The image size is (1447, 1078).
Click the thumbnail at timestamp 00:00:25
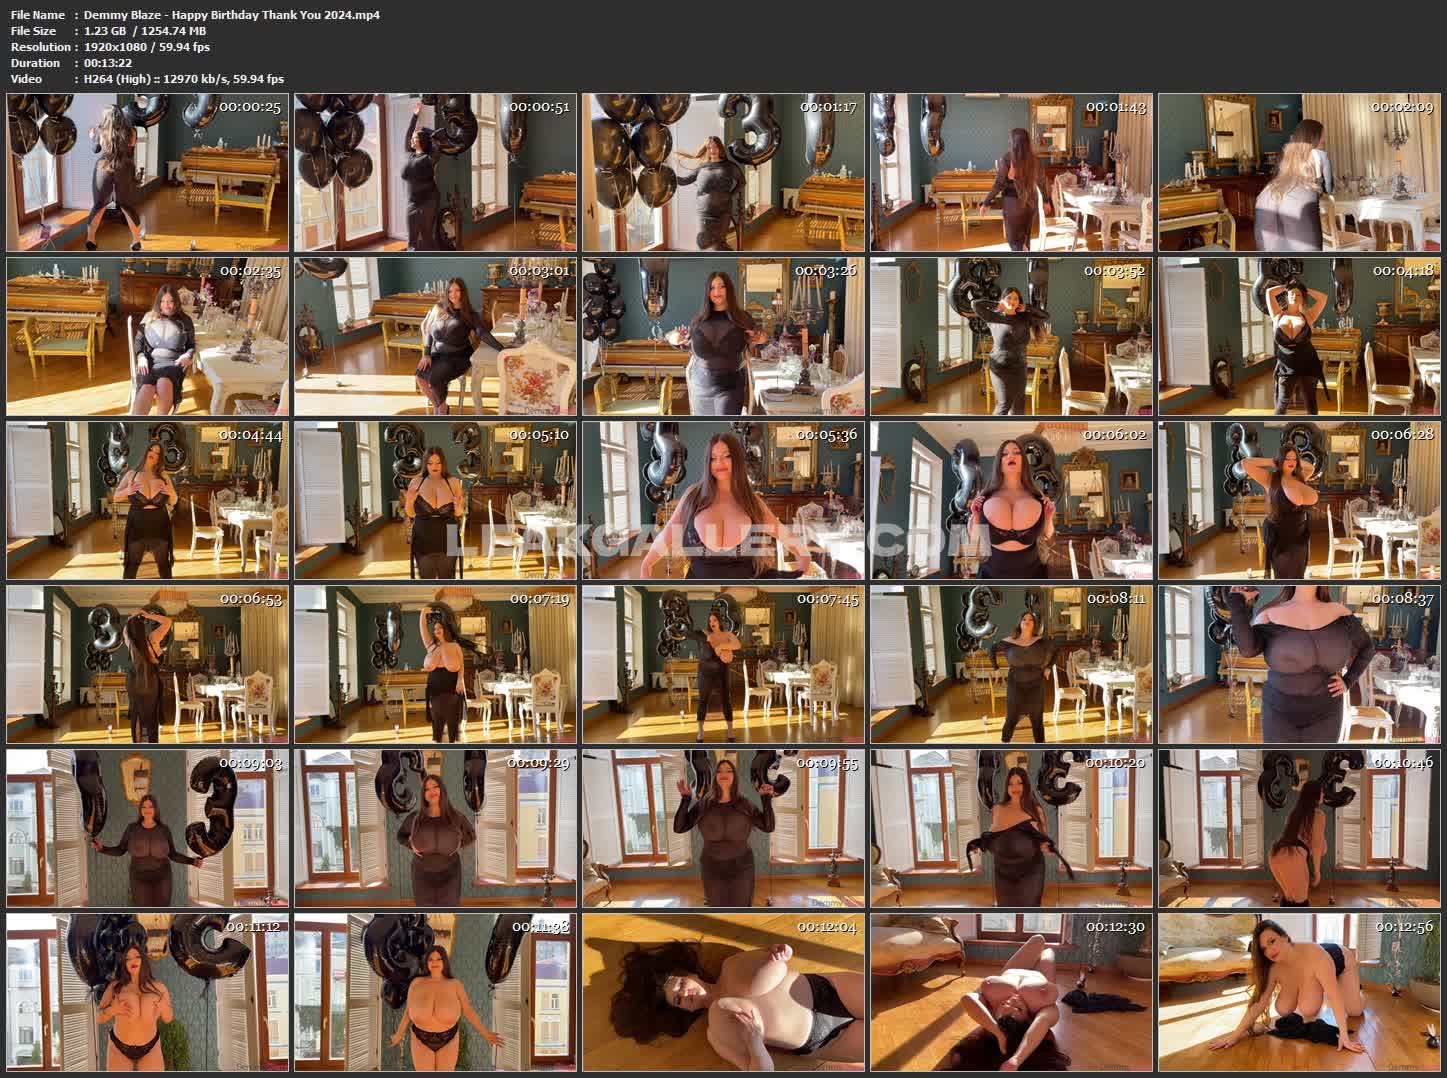pos(147,173)
